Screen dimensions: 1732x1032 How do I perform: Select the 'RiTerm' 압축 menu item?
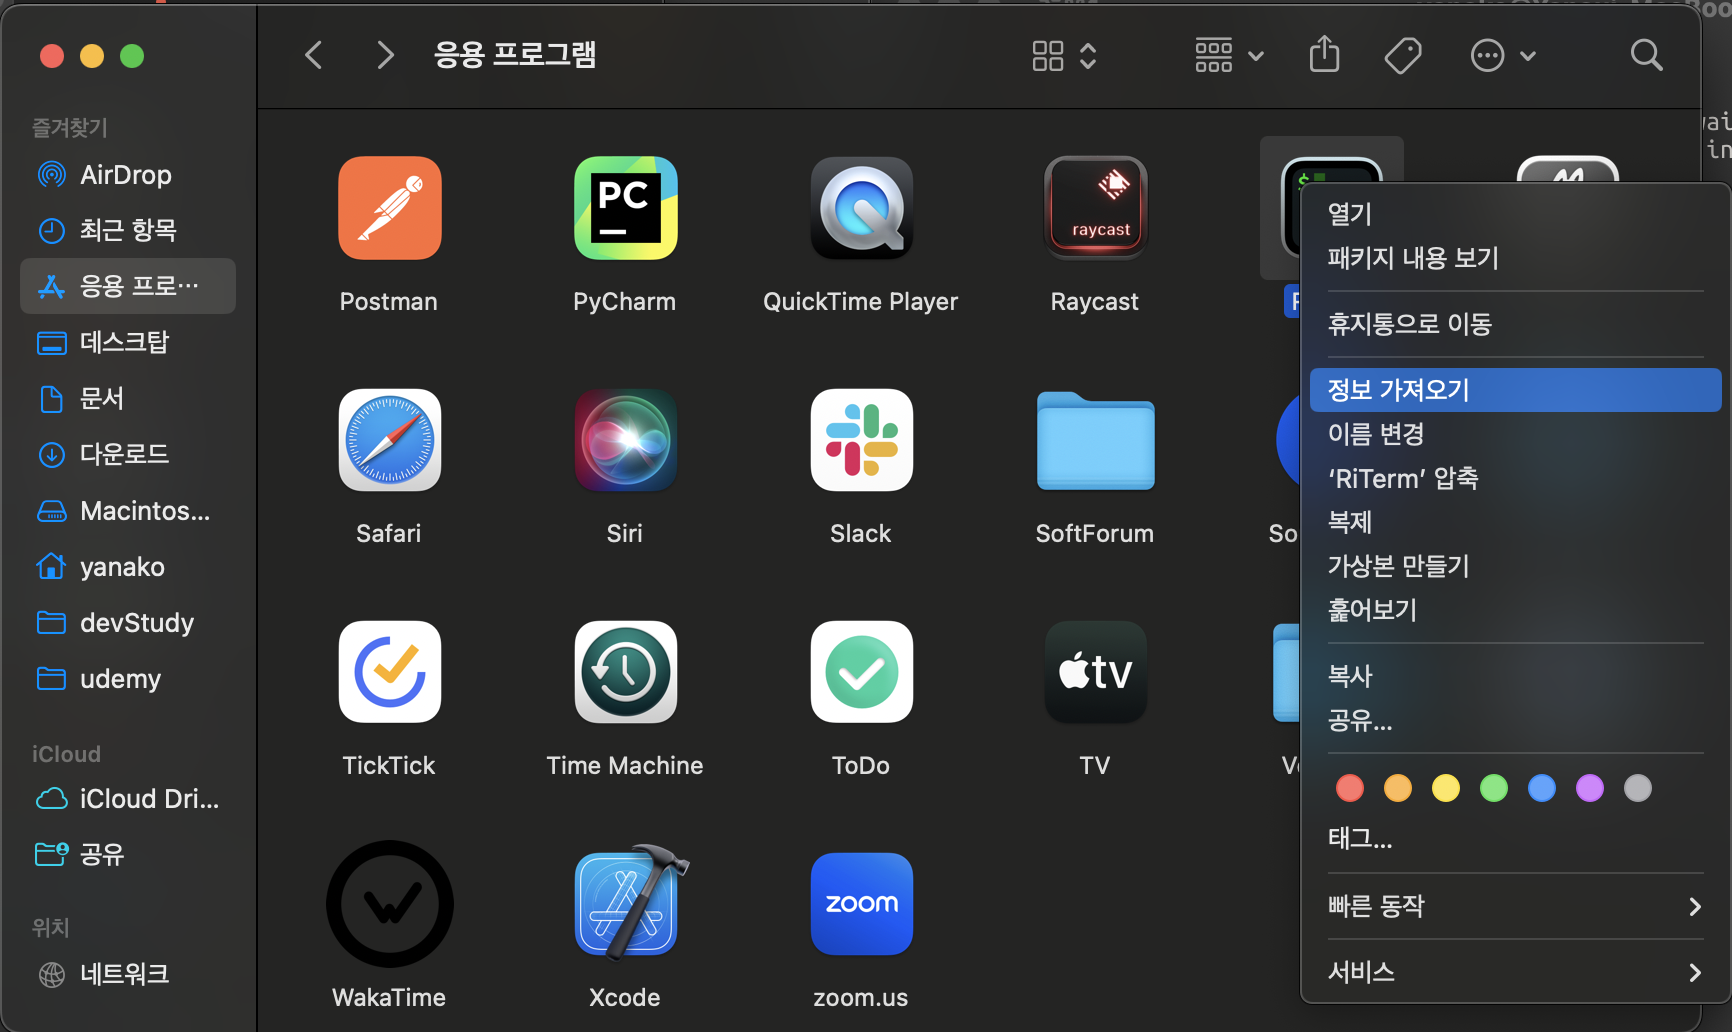(x=1515, y=478)
